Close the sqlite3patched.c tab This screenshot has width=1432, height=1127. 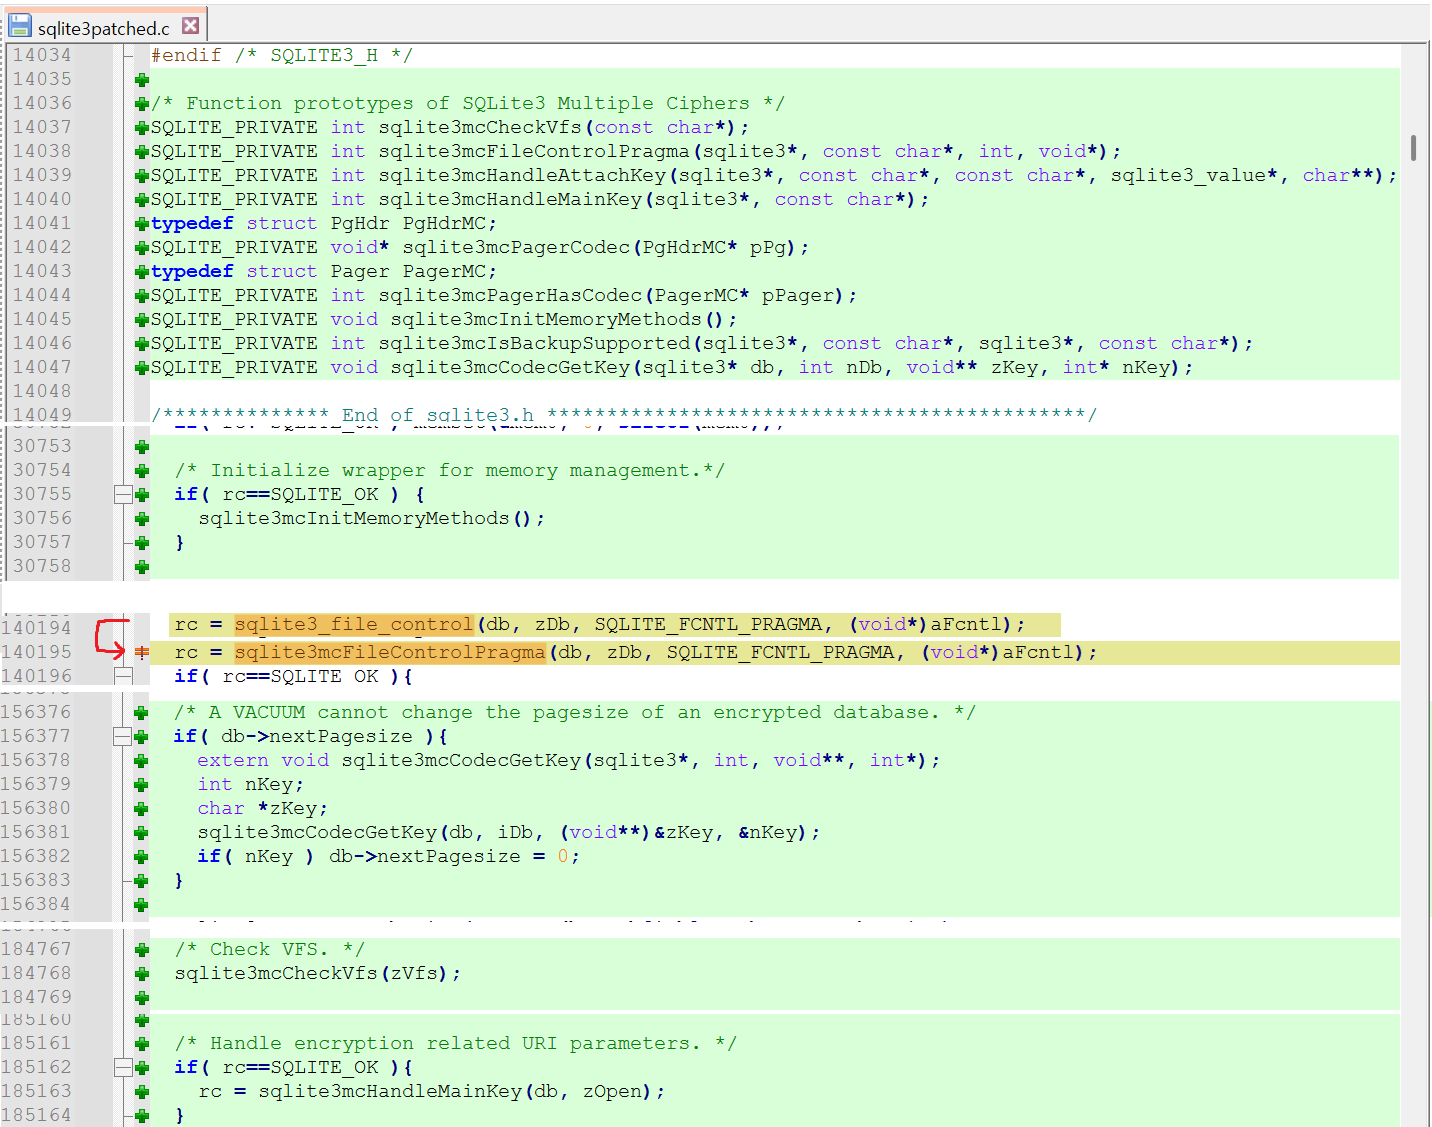point(190,25)
